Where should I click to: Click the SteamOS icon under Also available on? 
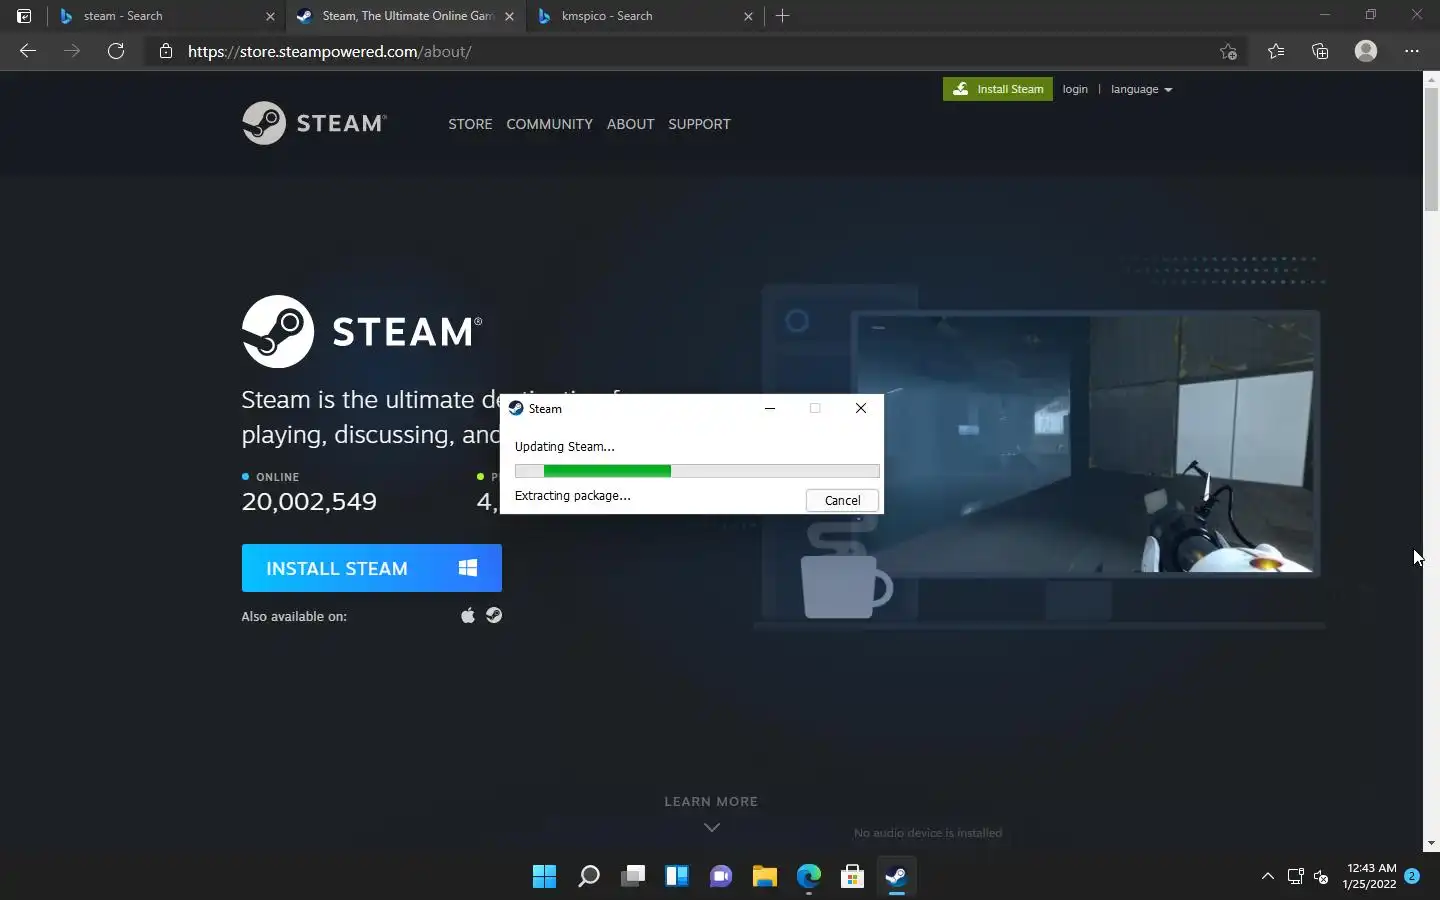click(x=494, y=616)
